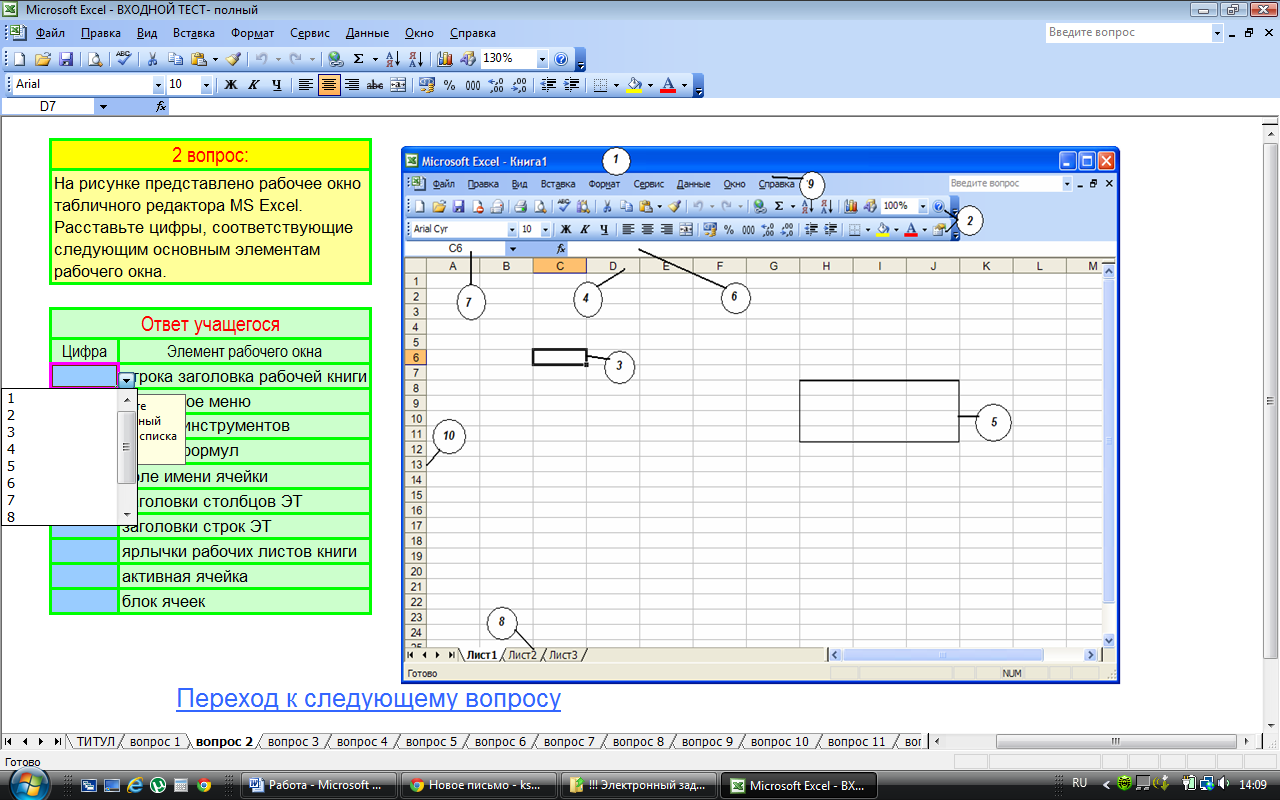Open print preview
The height and width of the screenshot is (800, 1280).
95,59
